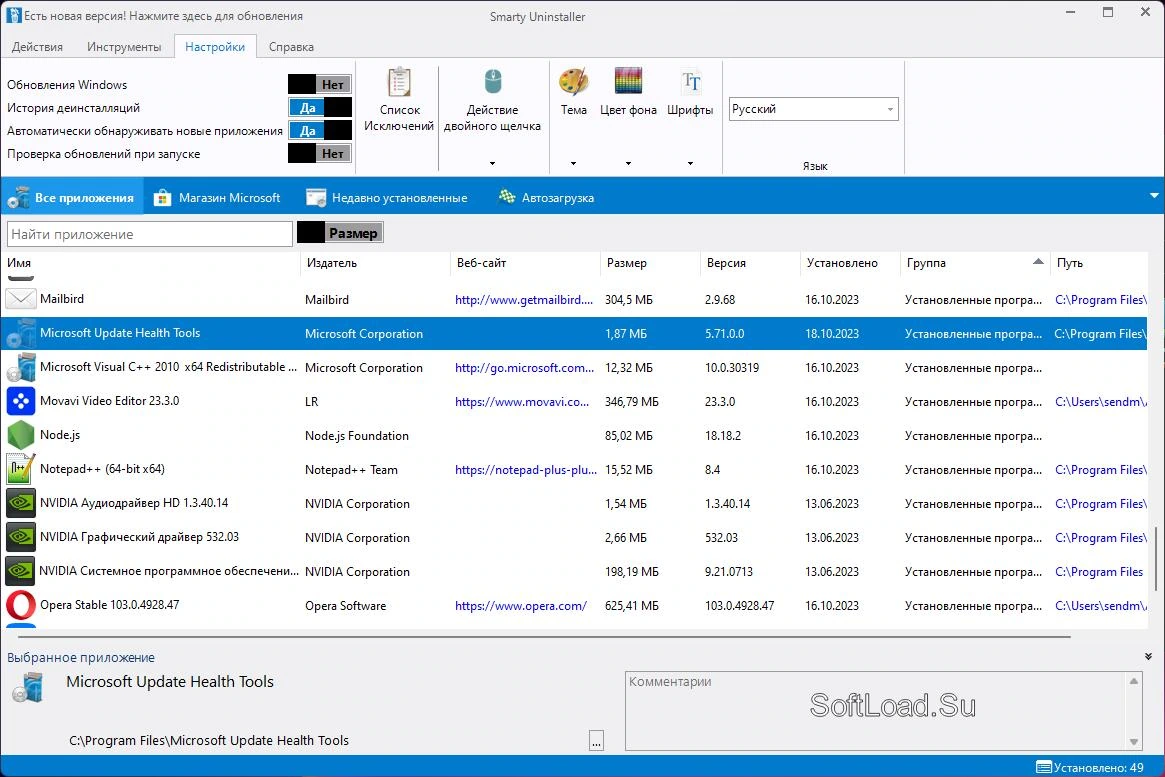Click the Smarty Uninstaller title bar icon
Viewport: 1165px width, 777px height.
(x=13, y=15)
